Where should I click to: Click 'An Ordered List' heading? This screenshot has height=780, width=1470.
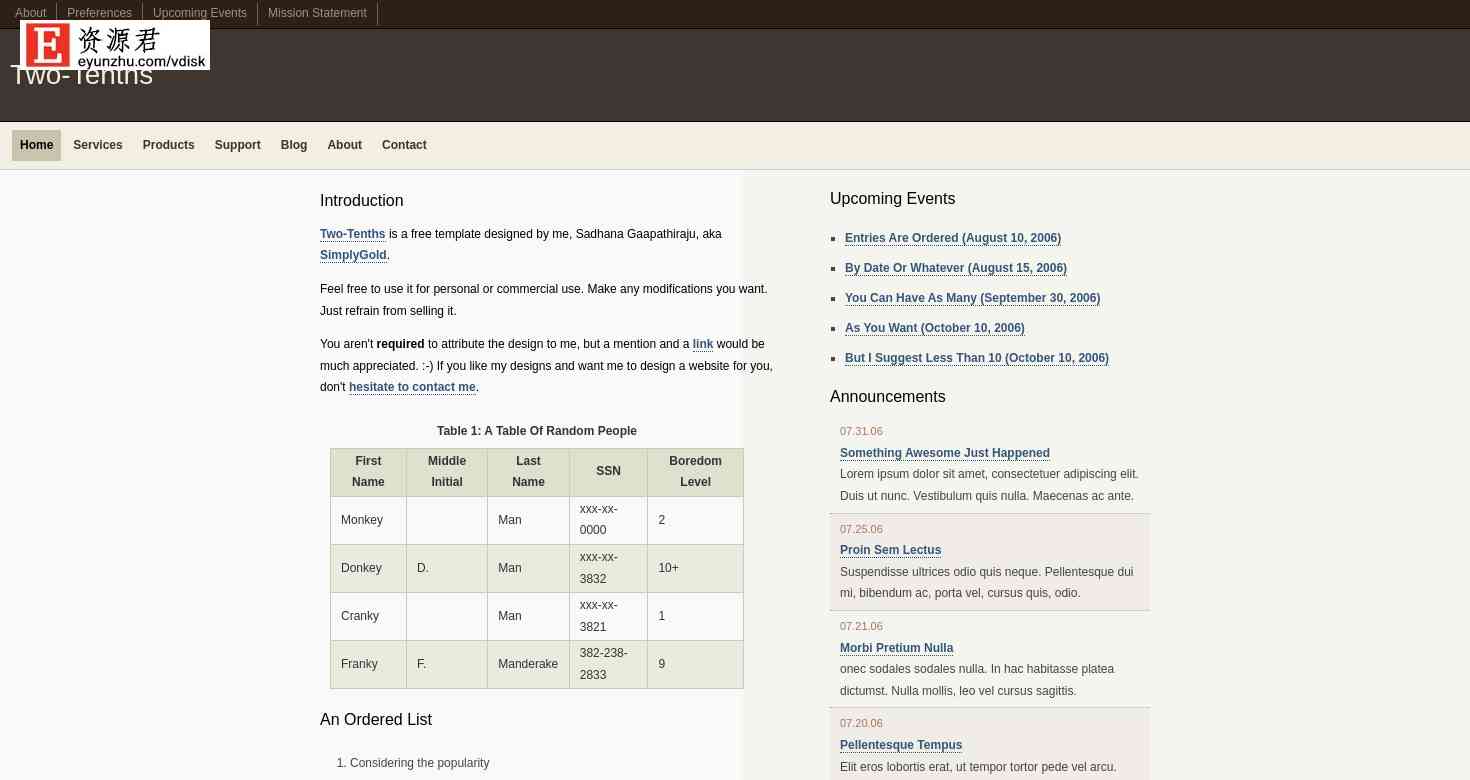coord(376,720)
